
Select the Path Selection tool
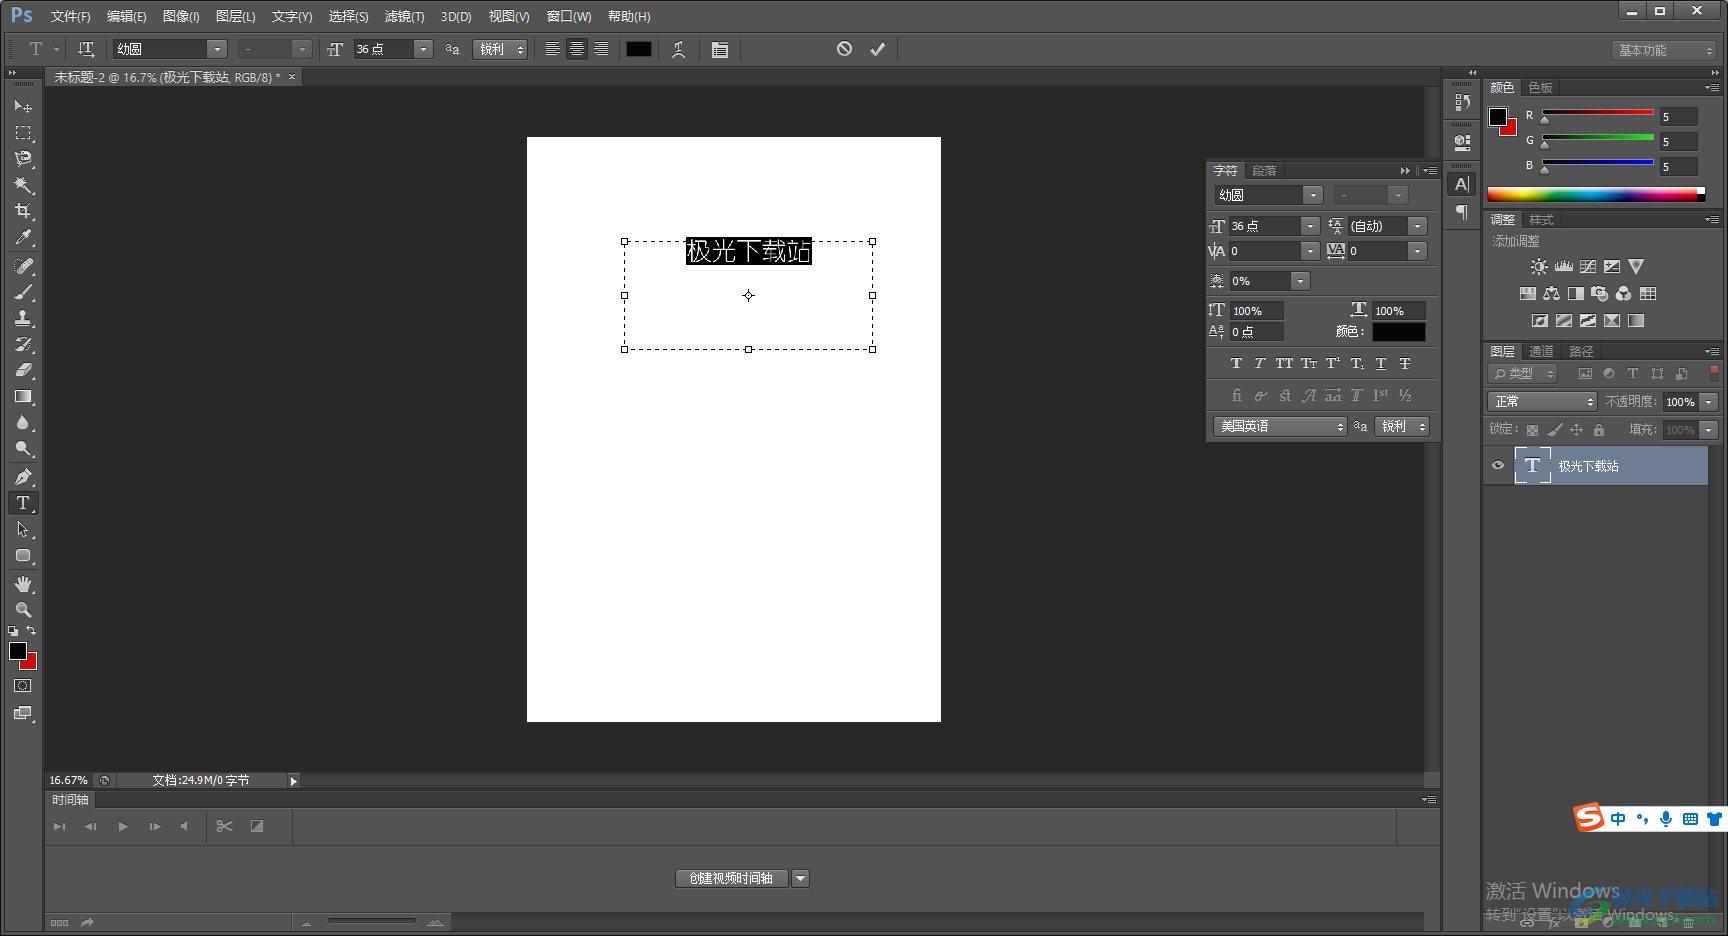23,529
